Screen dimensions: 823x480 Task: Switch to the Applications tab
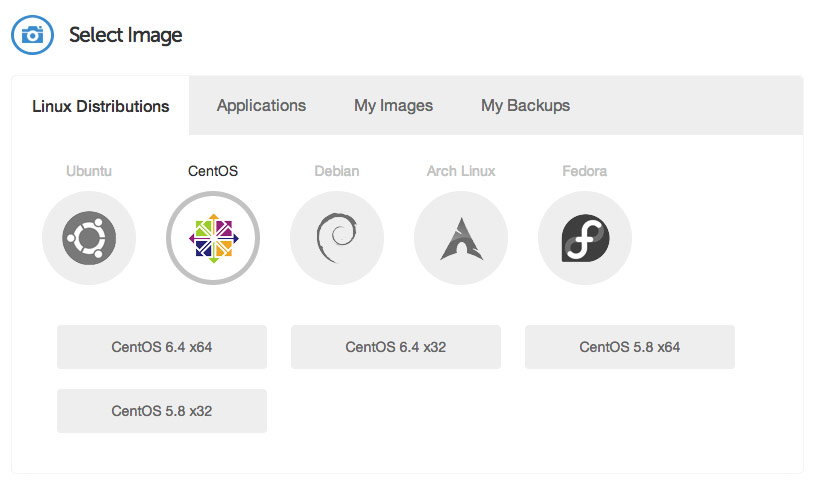[x=261, y=105]
